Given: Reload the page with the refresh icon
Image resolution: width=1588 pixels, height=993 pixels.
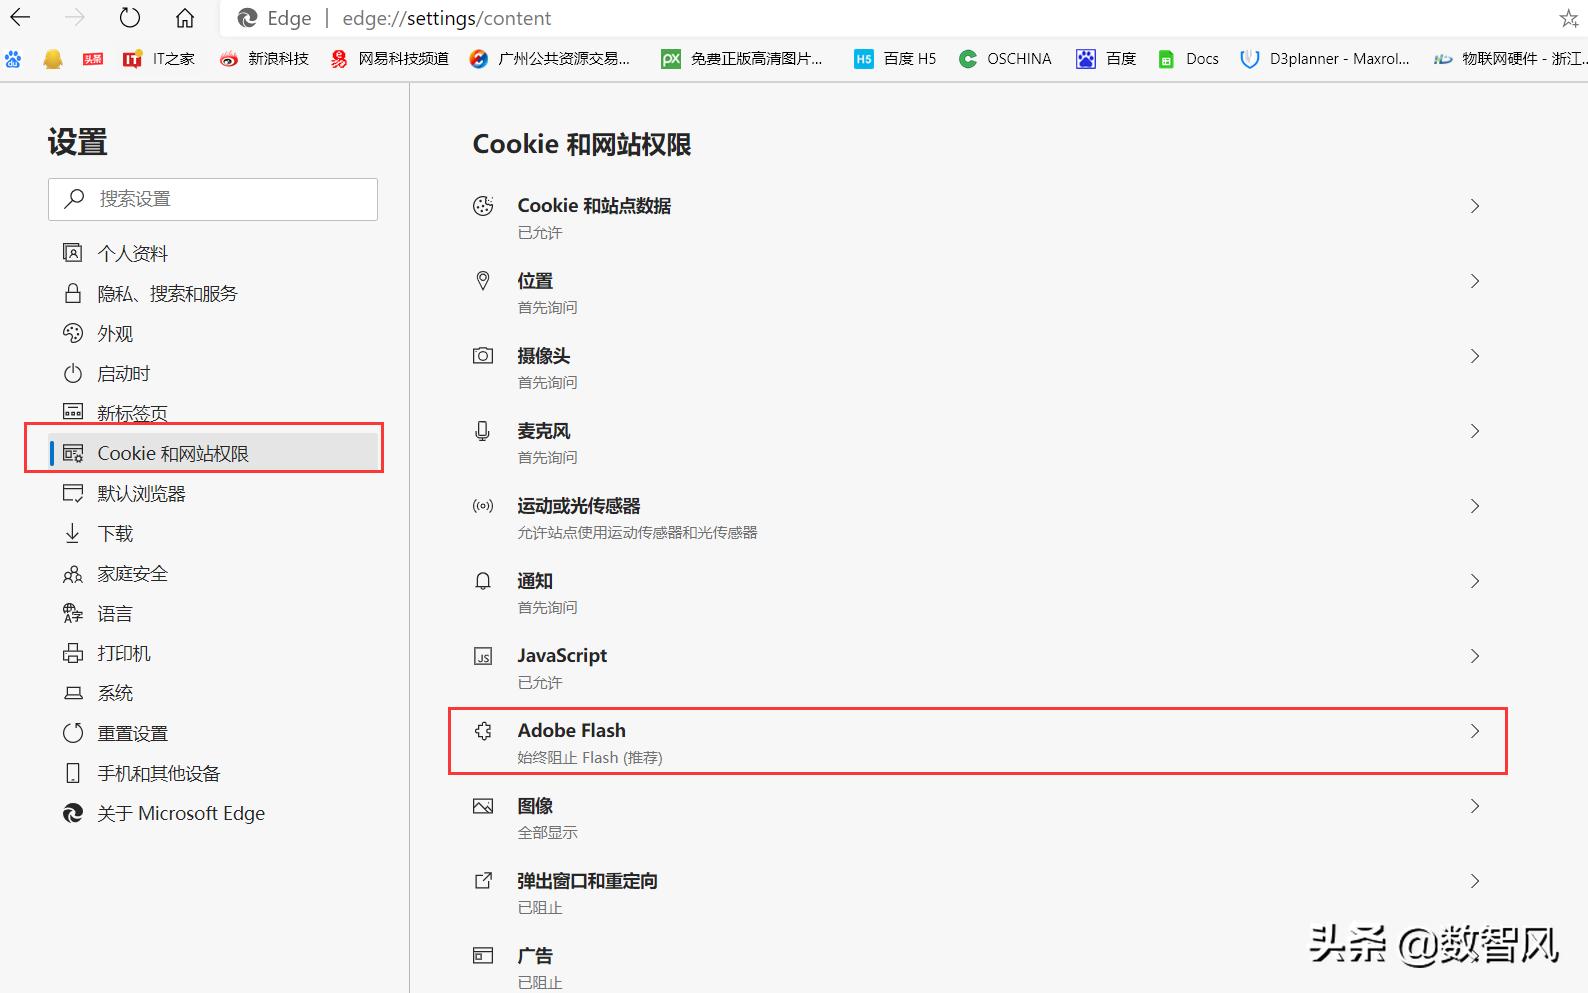Looking at the screenshot, I should point(130,18).
